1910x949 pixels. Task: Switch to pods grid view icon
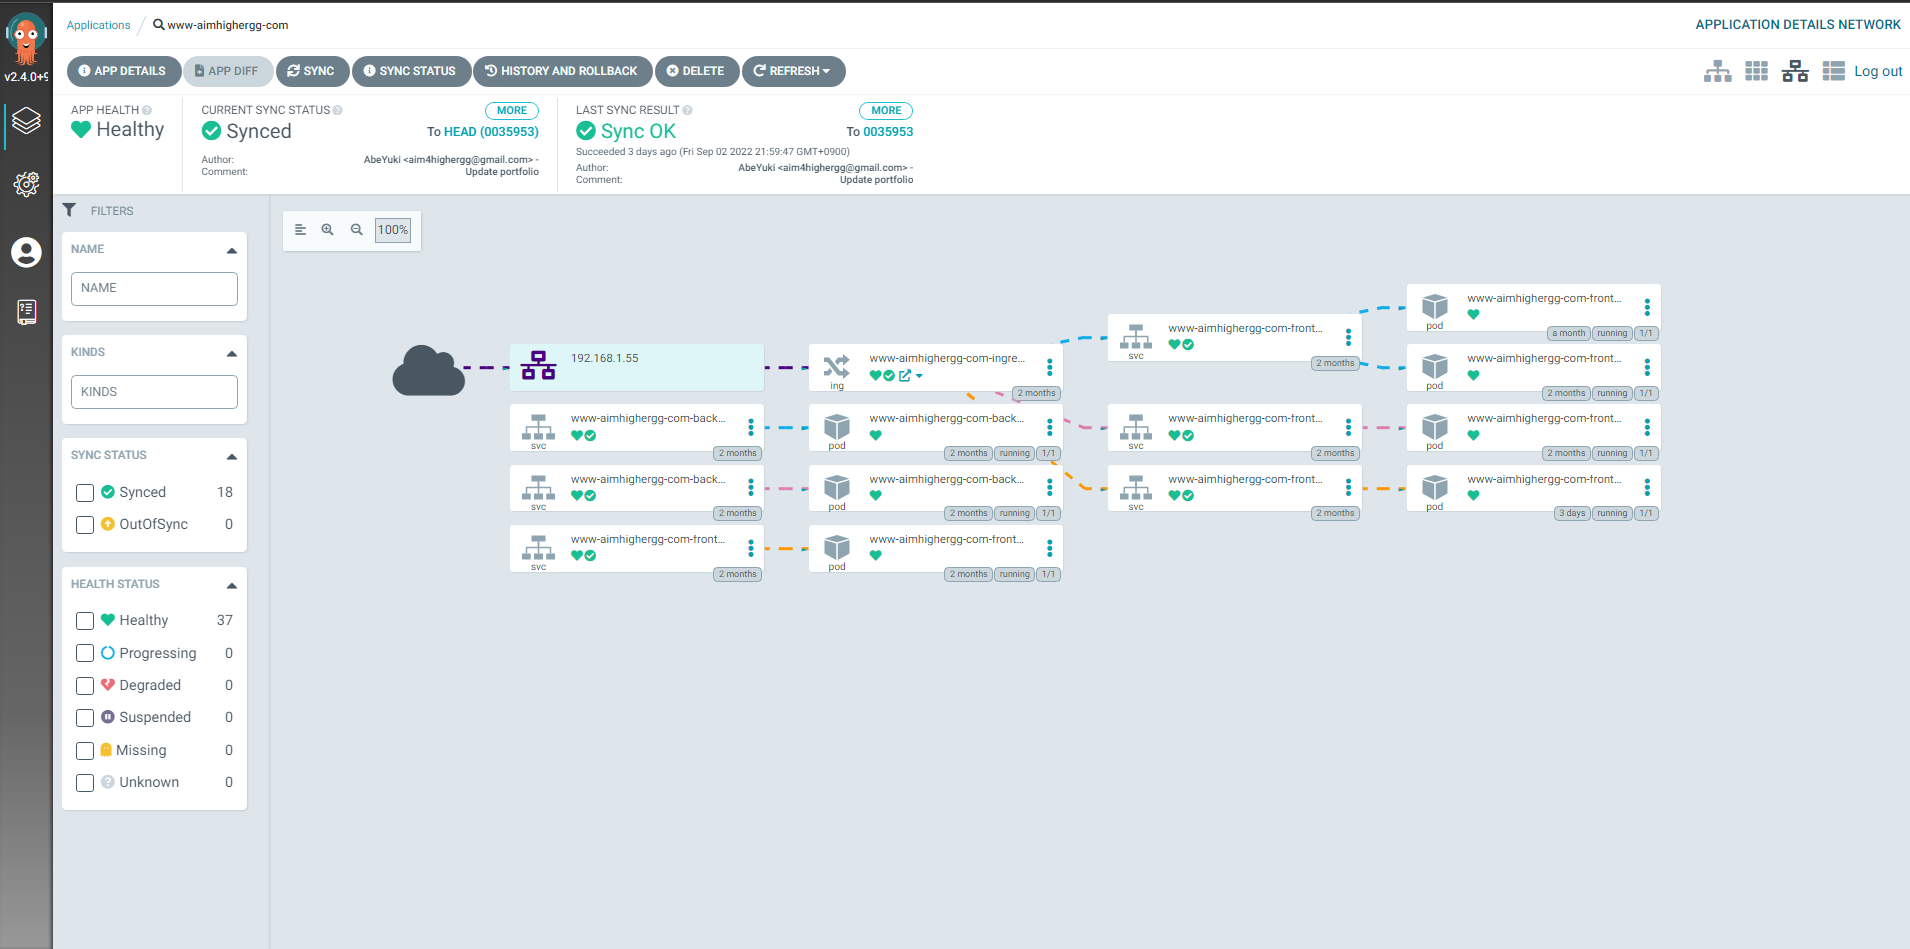click(x=1756, y=71)
